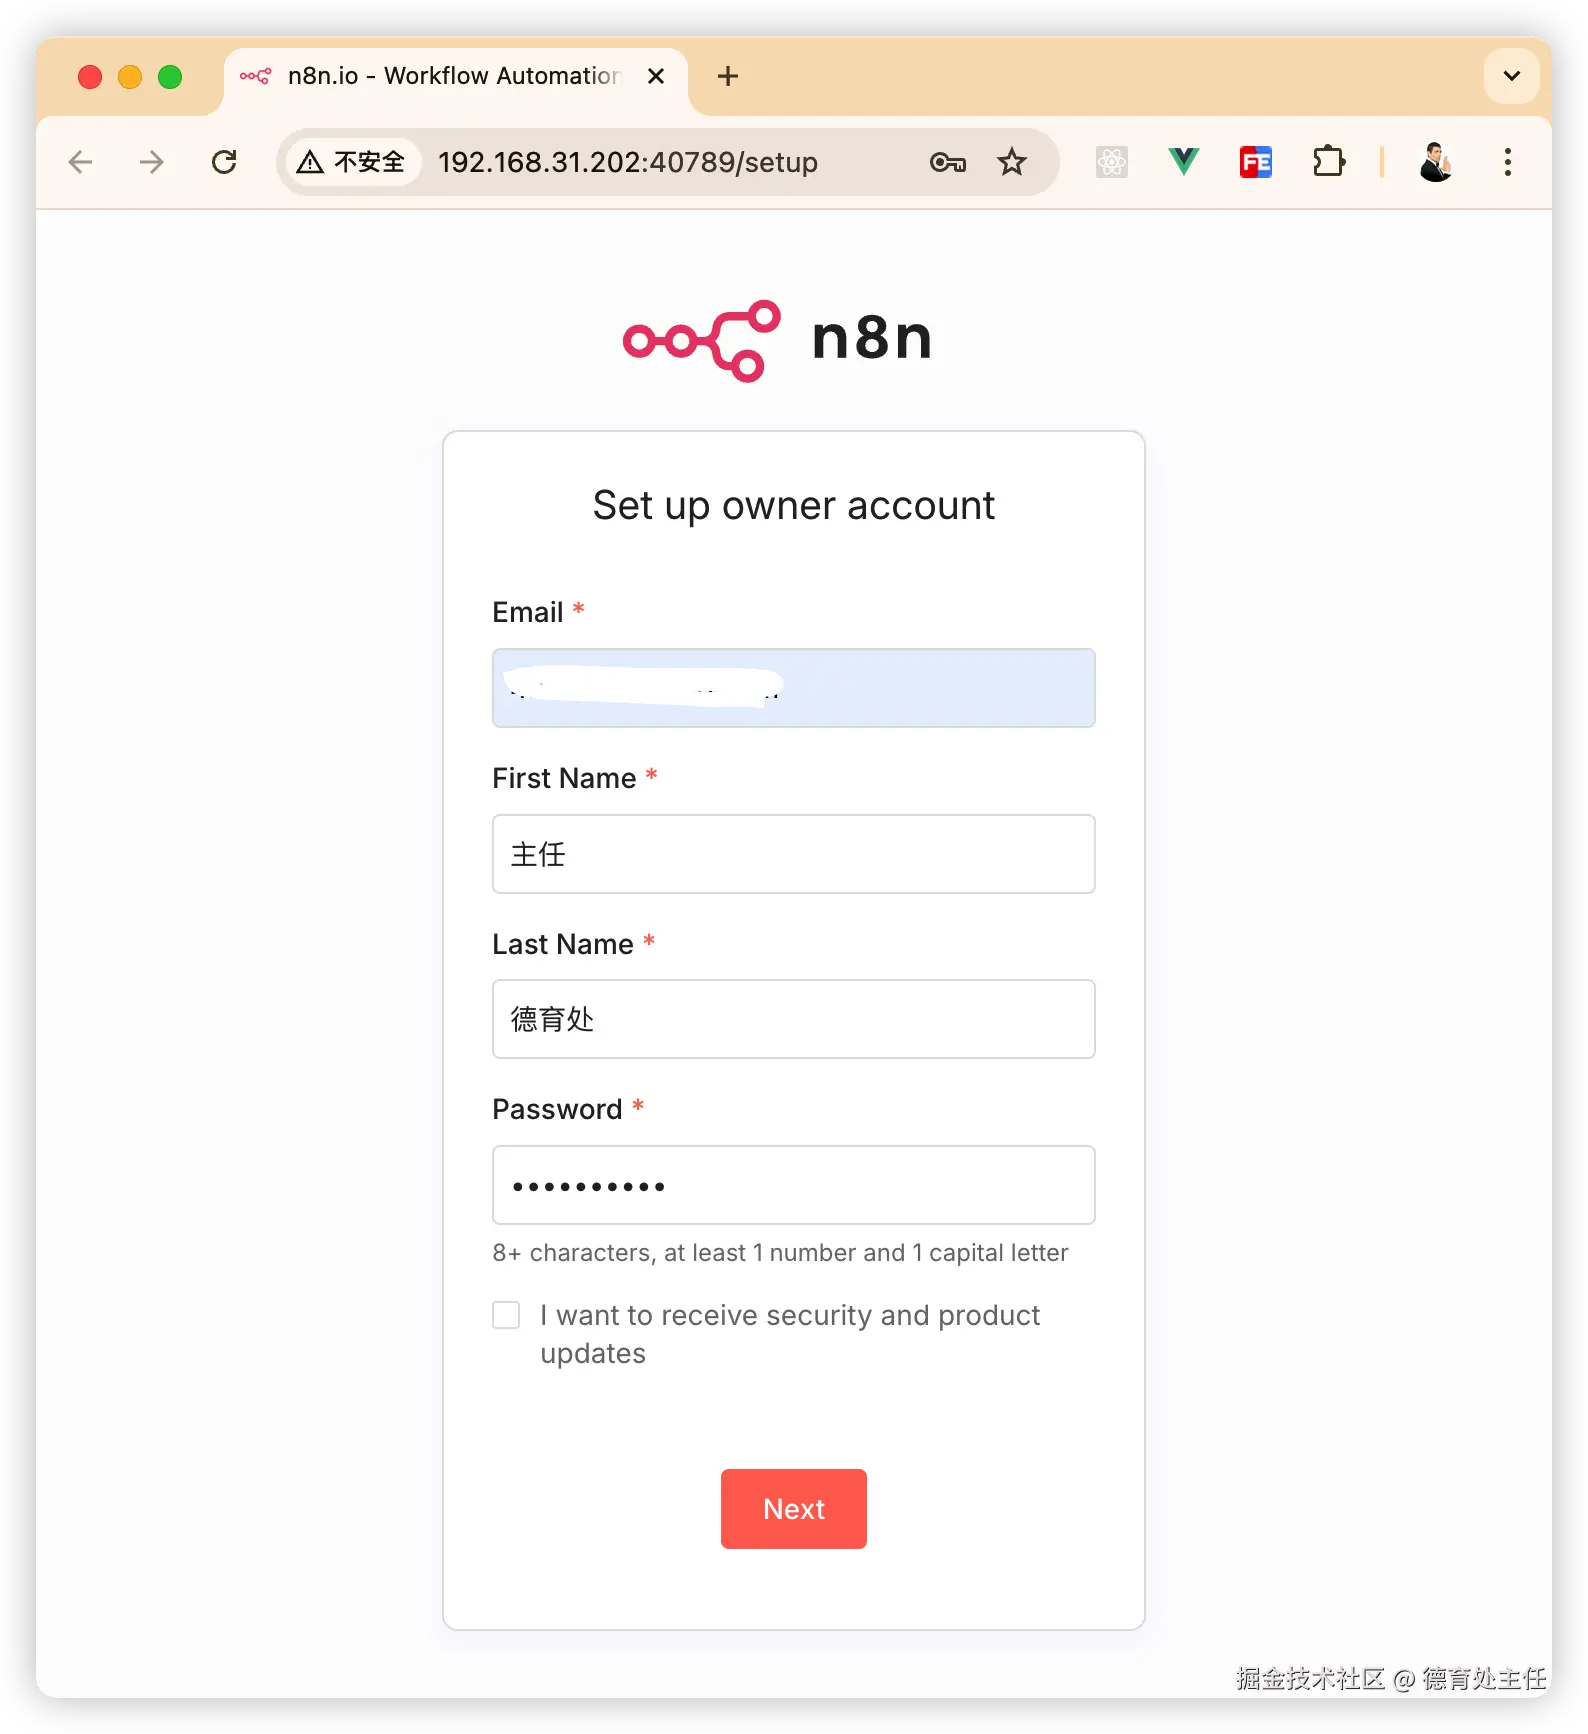
Task: Click the red FE extension icon
Action: [1256, 162]
